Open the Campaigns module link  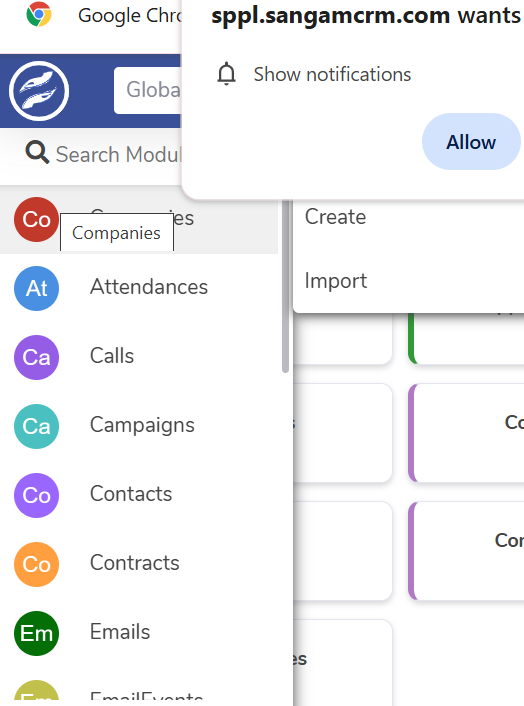click(142, 425)
